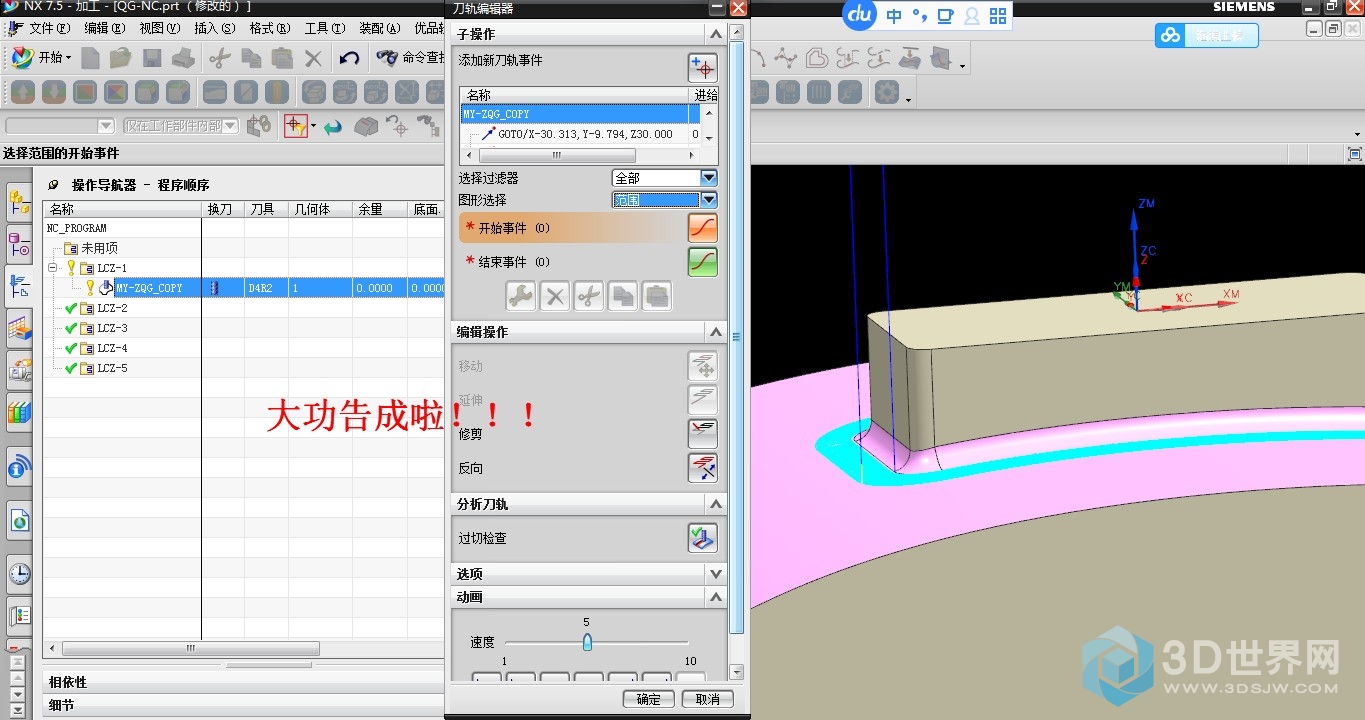This screenshot has width=1365, height=720.
Task: Click the Cancel (取消) button
Action: (707, 699)
